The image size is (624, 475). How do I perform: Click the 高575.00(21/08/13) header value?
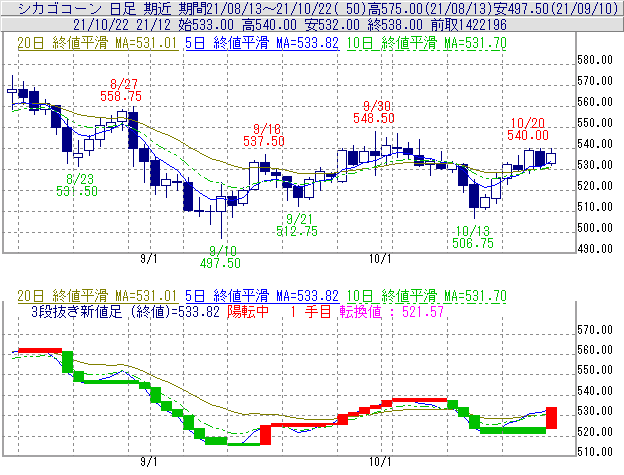tap(430, 8)
